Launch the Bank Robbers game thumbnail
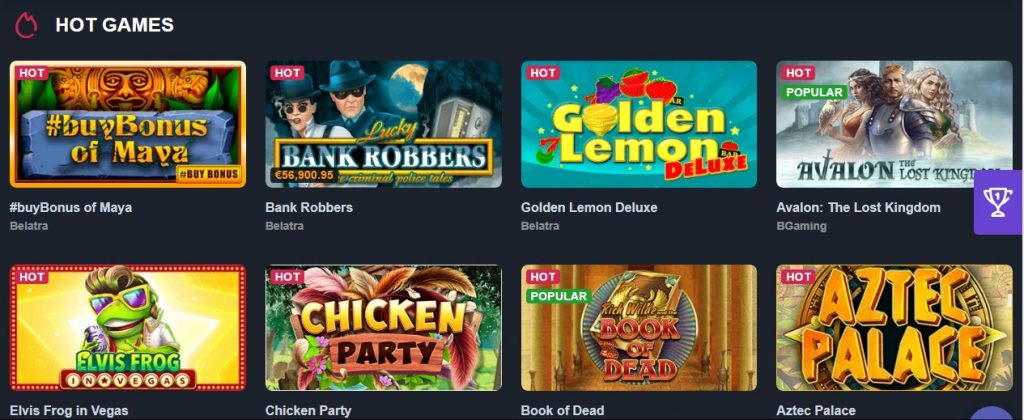 pyautogui.click(x=383, y=124)
